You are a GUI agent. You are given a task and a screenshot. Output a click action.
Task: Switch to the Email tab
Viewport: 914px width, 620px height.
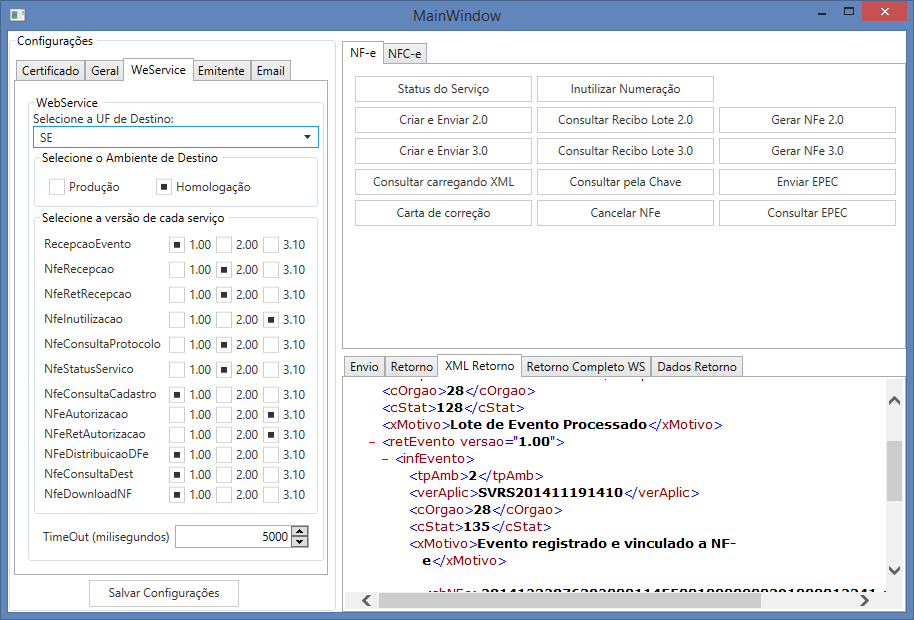(x=270, y=71)
